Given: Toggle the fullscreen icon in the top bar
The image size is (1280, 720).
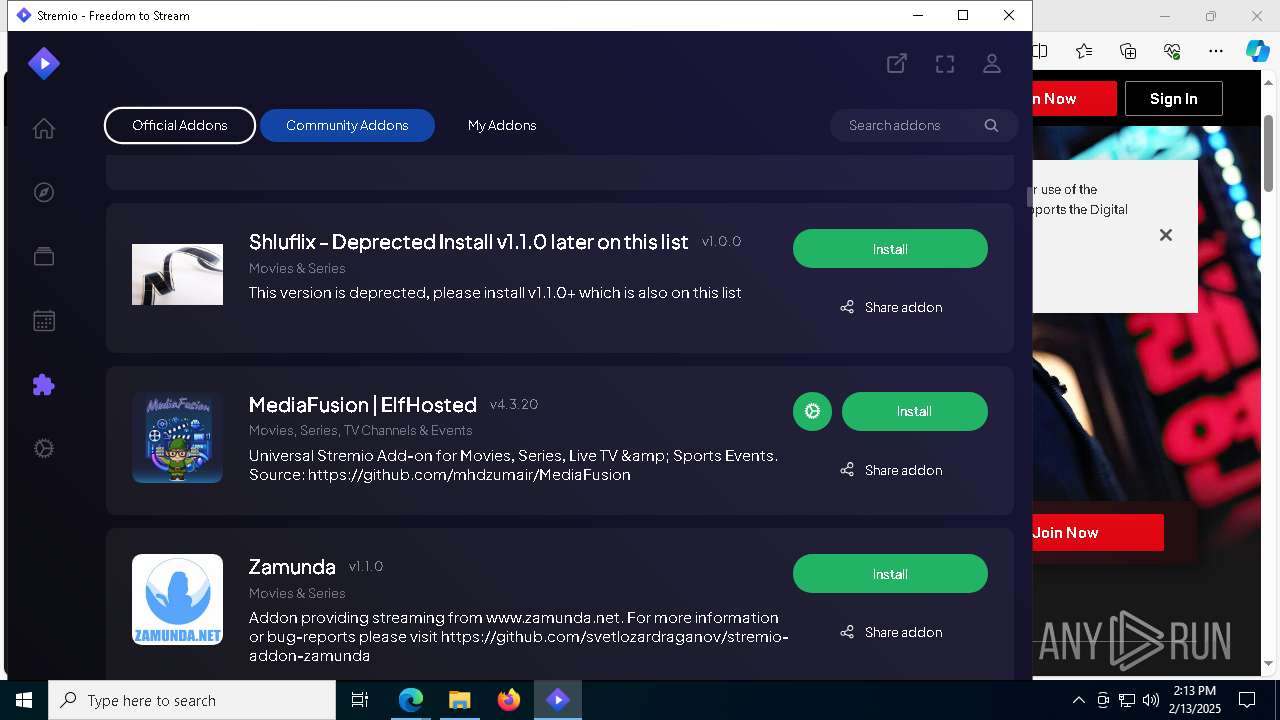Looking at the screenshot, I should point(945,64).
